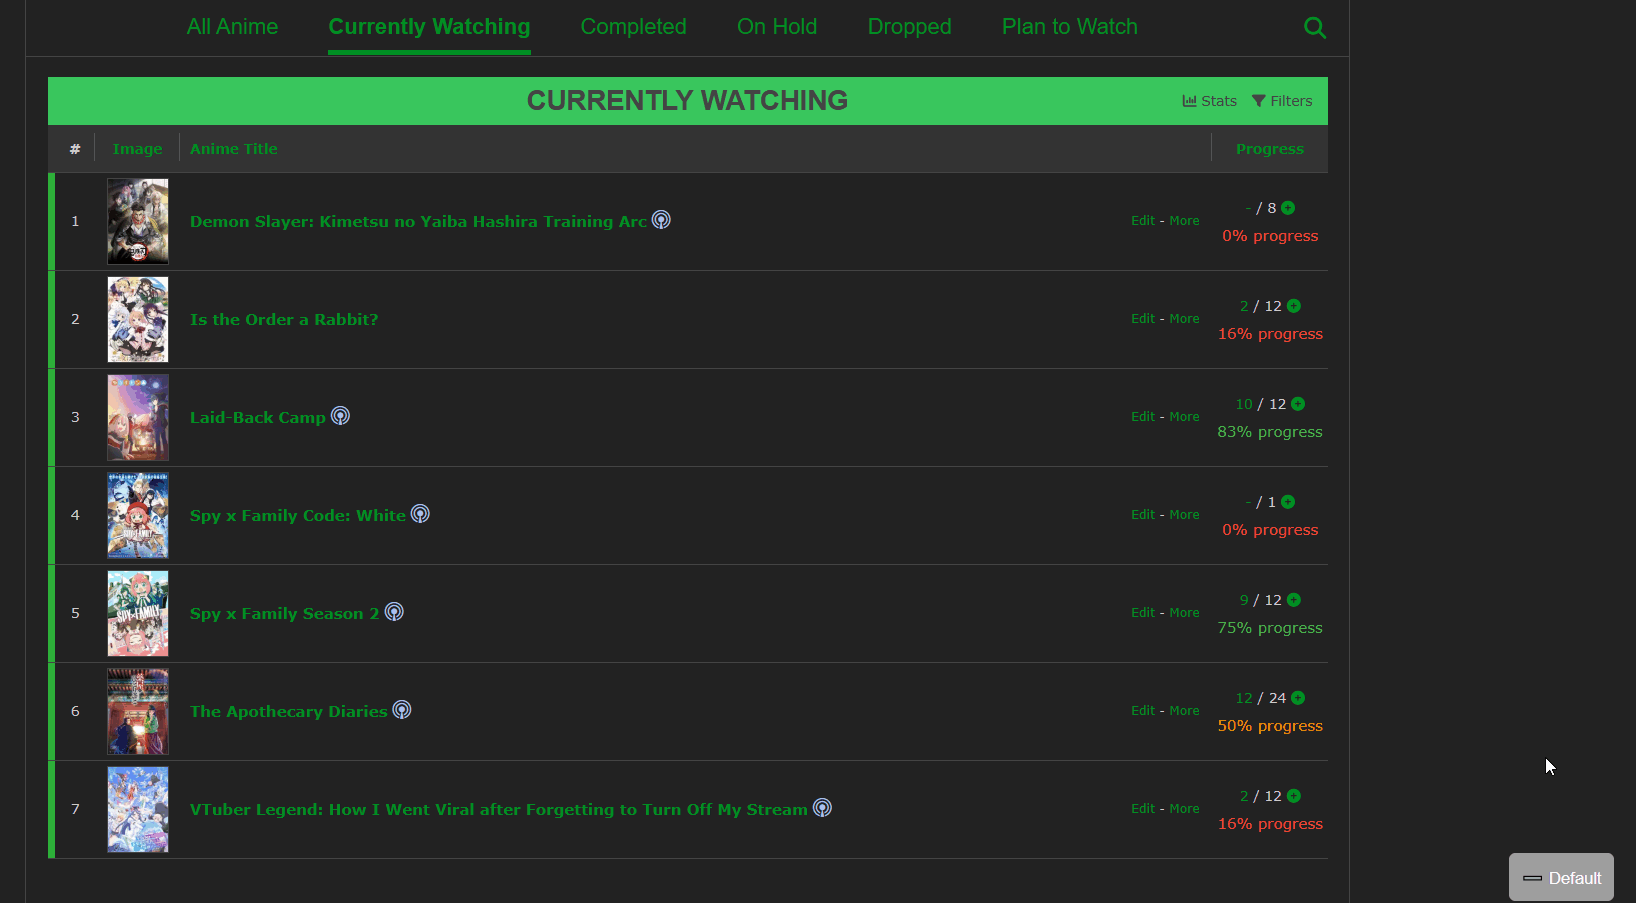The height and width of the screenshot is (903, 1636).
Task: Open the Spy x Family Code: White thumbnail
Action: coord(138,515)
